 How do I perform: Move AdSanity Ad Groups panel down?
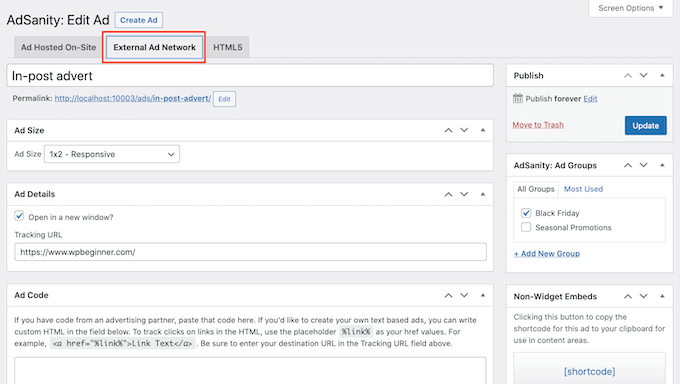pos(644,165)
